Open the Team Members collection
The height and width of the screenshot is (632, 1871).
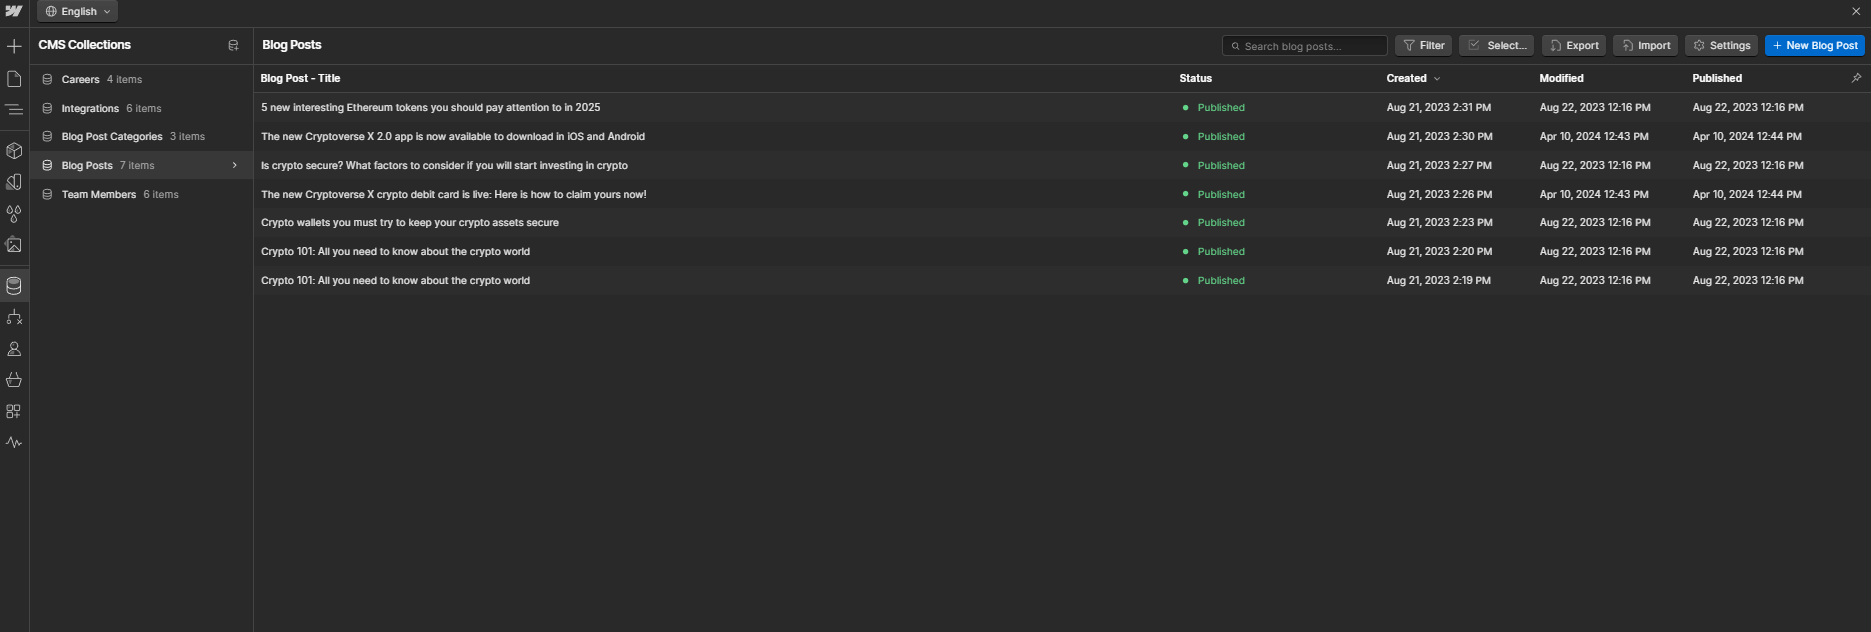pos(141,194)
